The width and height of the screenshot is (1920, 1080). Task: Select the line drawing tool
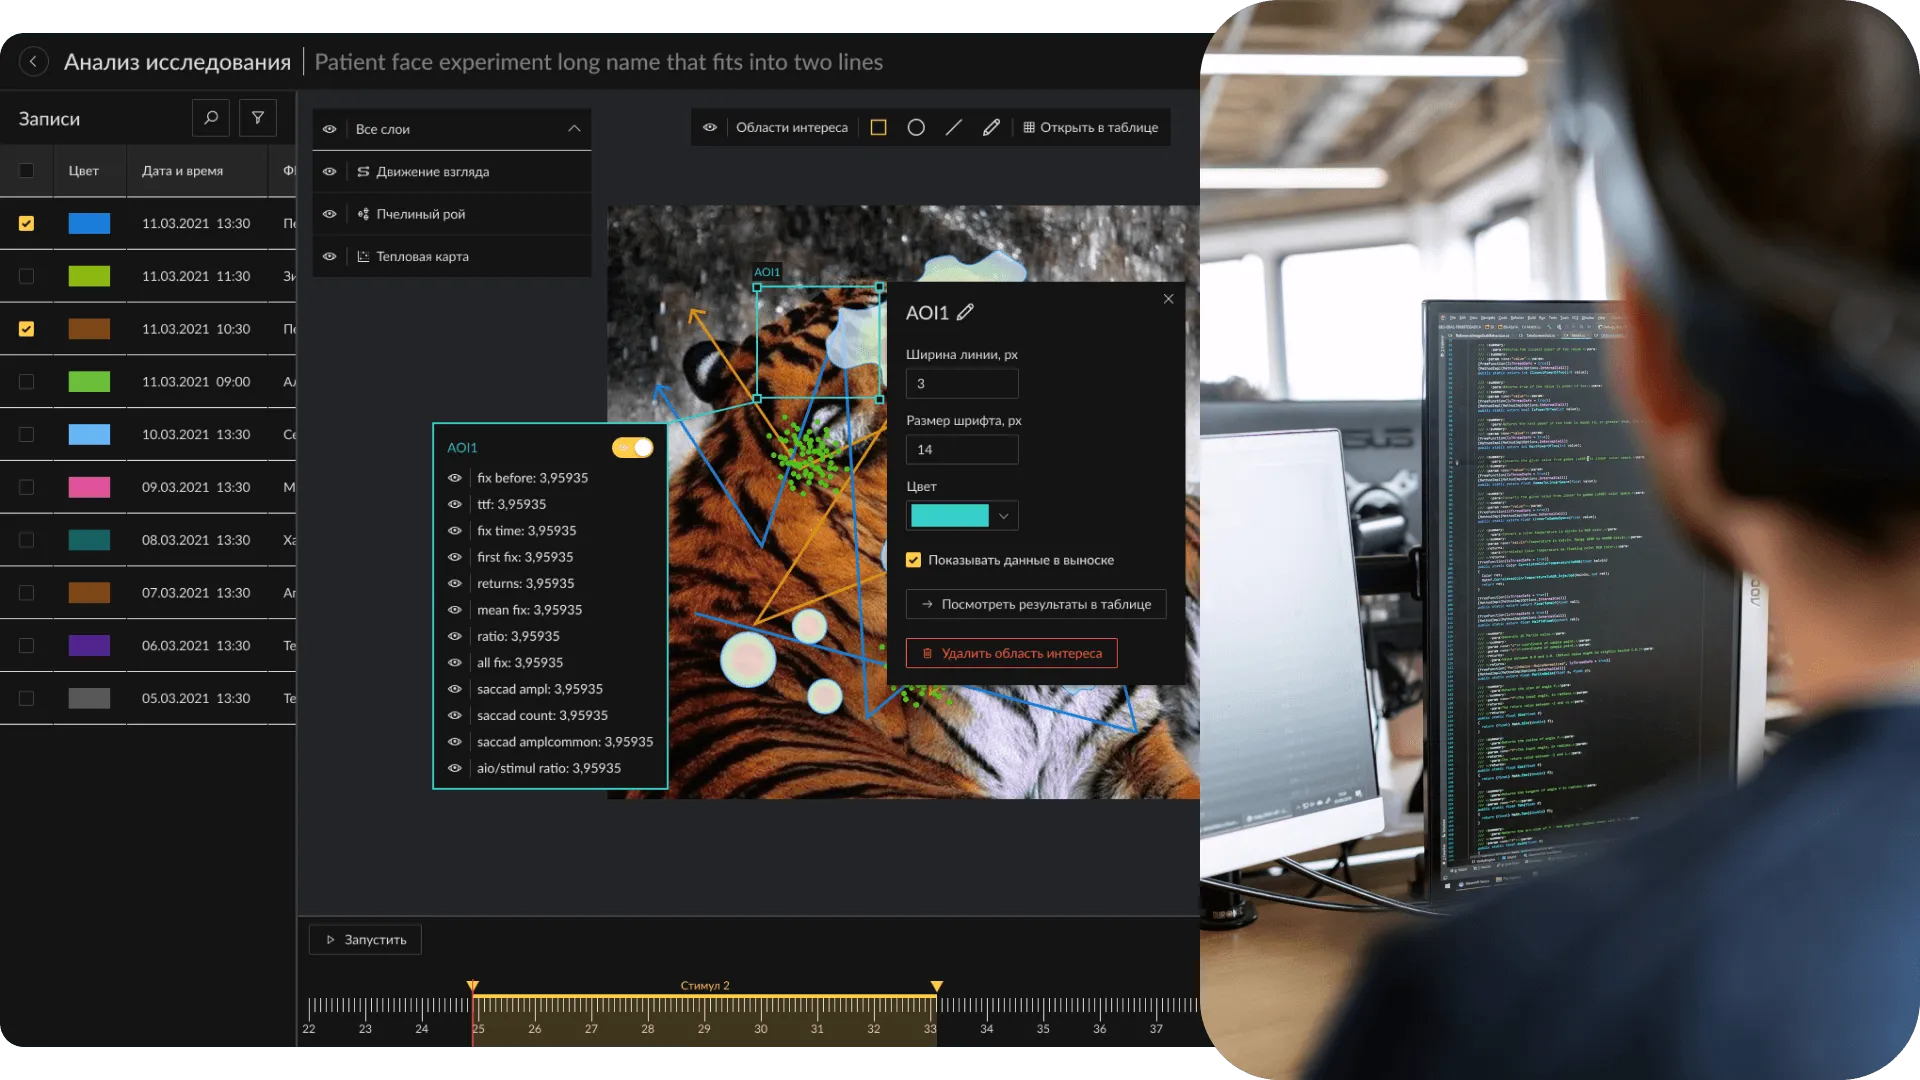click(953, 128)
